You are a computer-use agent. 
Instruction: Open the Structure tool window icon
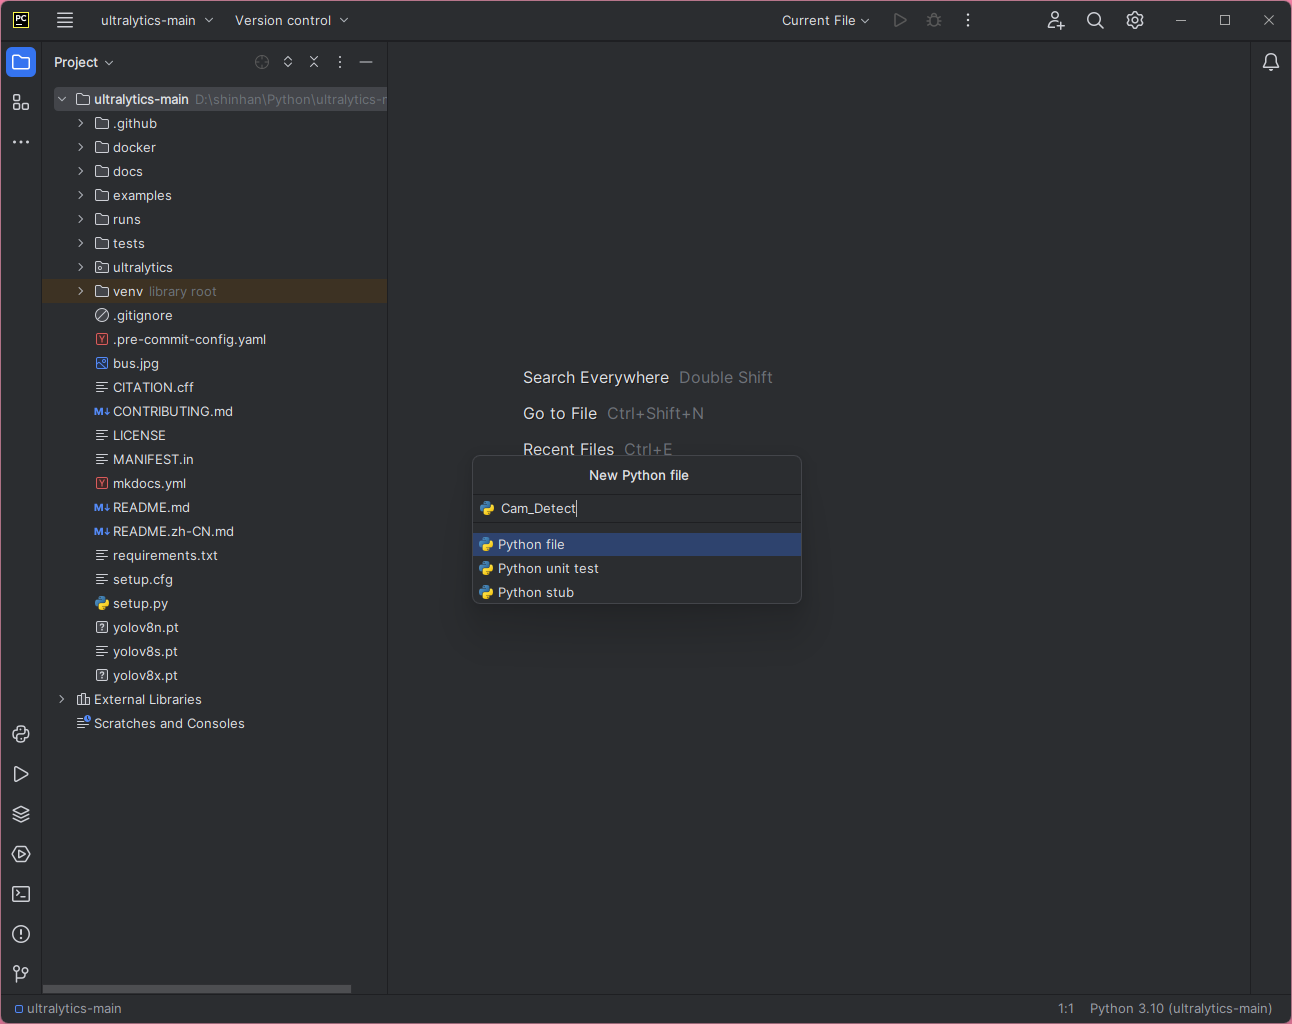click(21, 102)
